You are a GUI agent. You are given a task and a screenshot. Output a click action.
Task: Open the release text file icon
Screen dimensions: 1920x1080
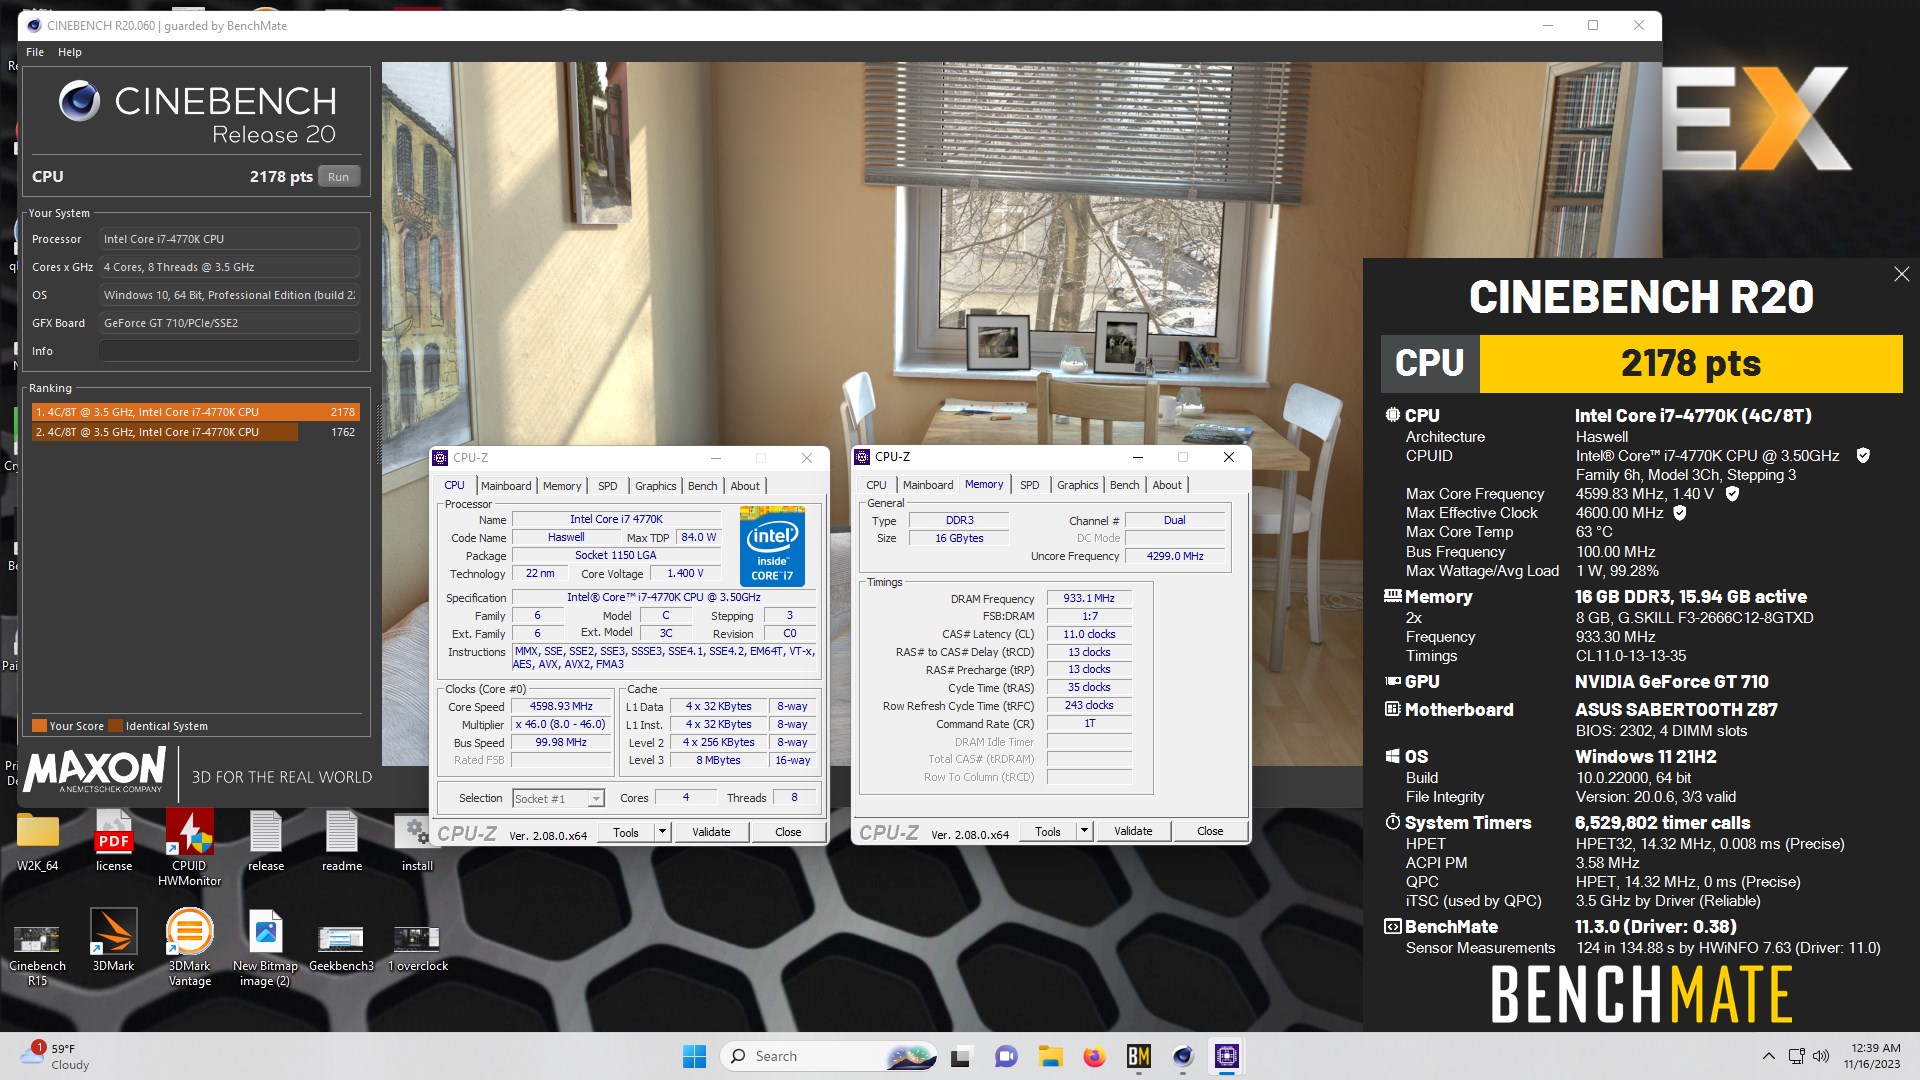(x=266, y=840)
